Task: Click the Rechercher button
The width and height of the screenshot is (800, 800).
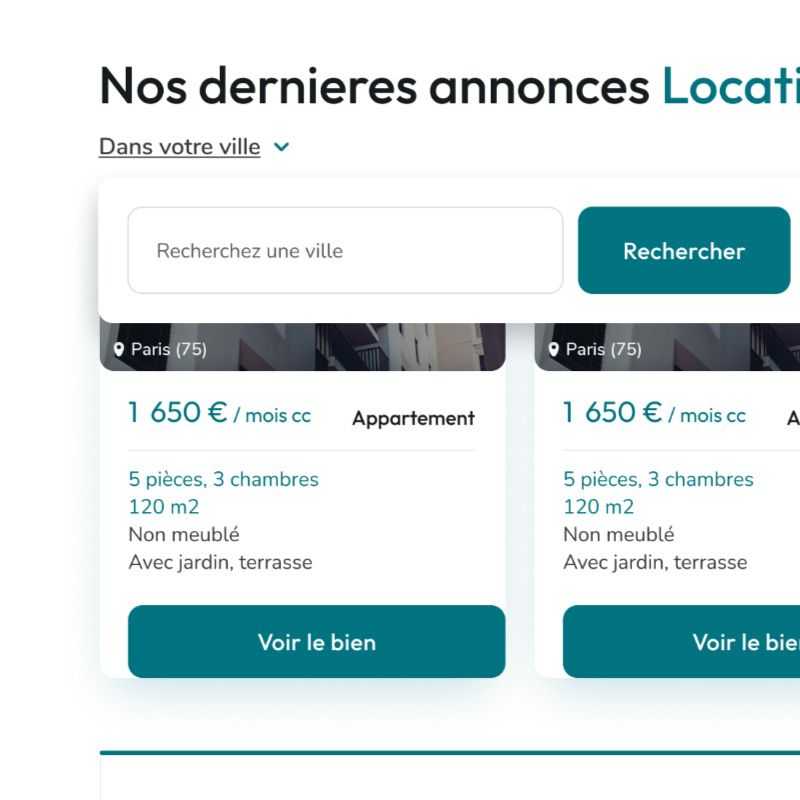Action: pyautogui.click(x=684, y=251)
